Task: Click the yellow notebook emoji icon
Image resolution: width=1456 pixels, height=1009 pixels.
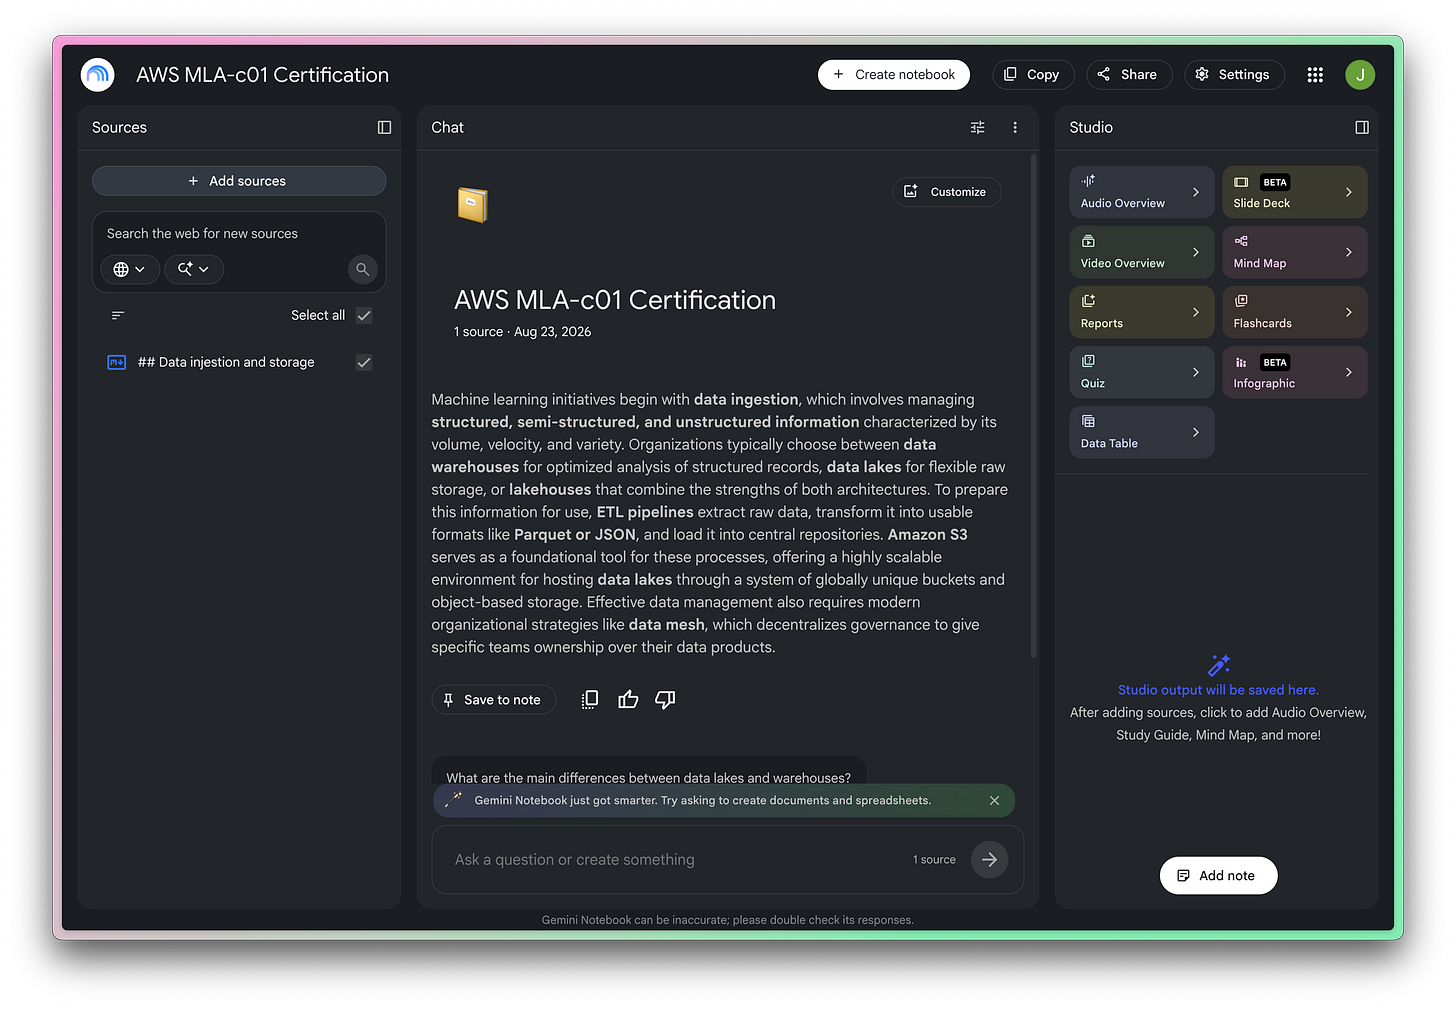Action: point(472,205)
